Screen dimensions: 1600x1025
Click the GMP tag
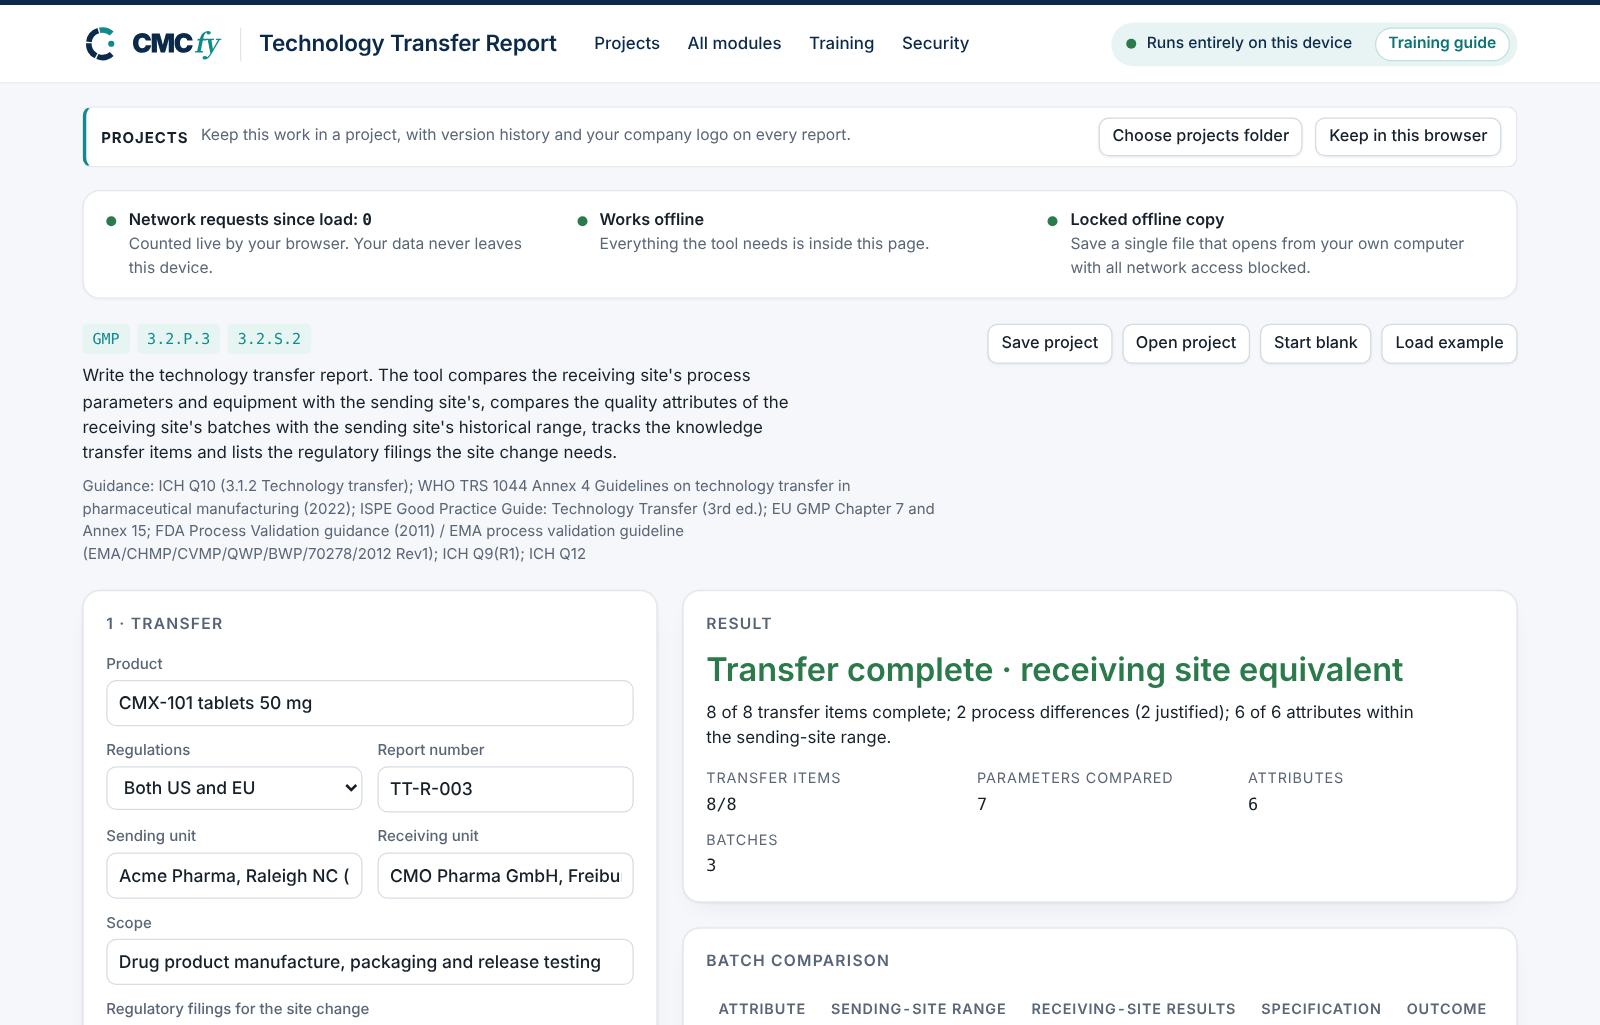pos(106,339)
